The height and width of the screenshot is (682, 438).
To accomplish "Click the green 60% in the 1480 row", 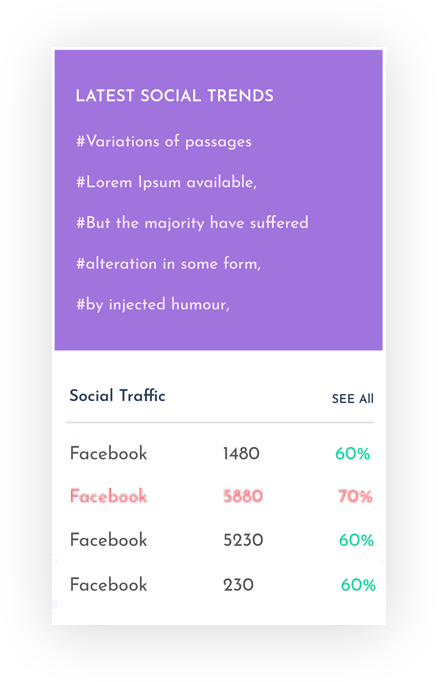I will click(352, 454).
